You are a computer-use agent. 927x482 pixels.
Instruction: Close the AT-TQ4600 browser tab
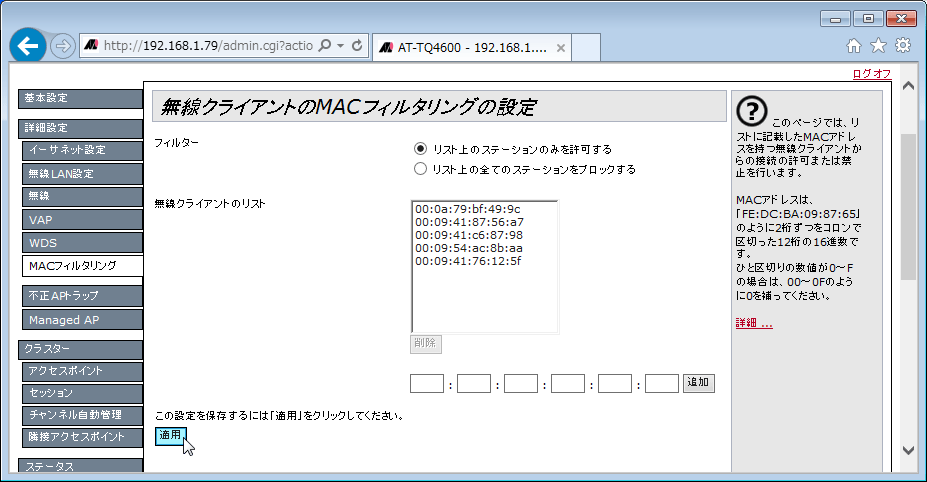pos(561,48)
